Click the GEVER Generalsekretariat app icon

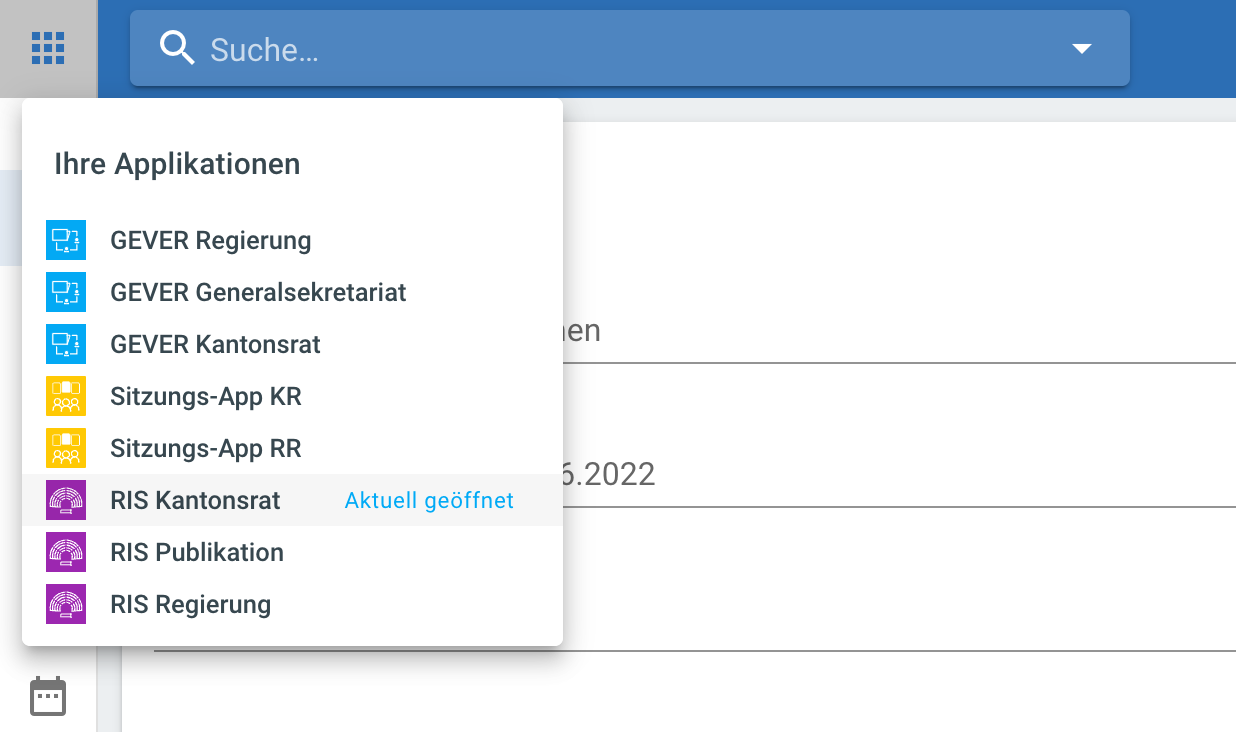tap(66, 292)
